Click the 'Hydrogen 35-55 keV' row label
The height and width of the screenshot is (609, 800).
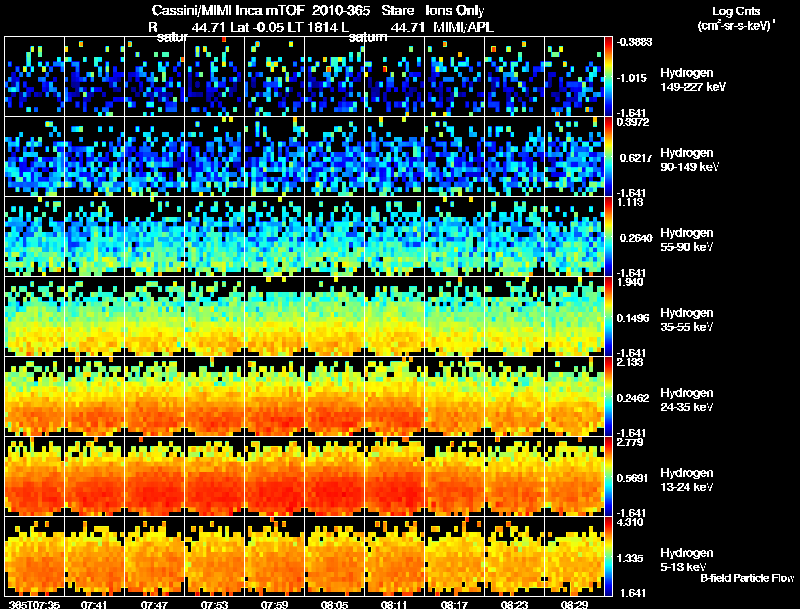(687, 320)
